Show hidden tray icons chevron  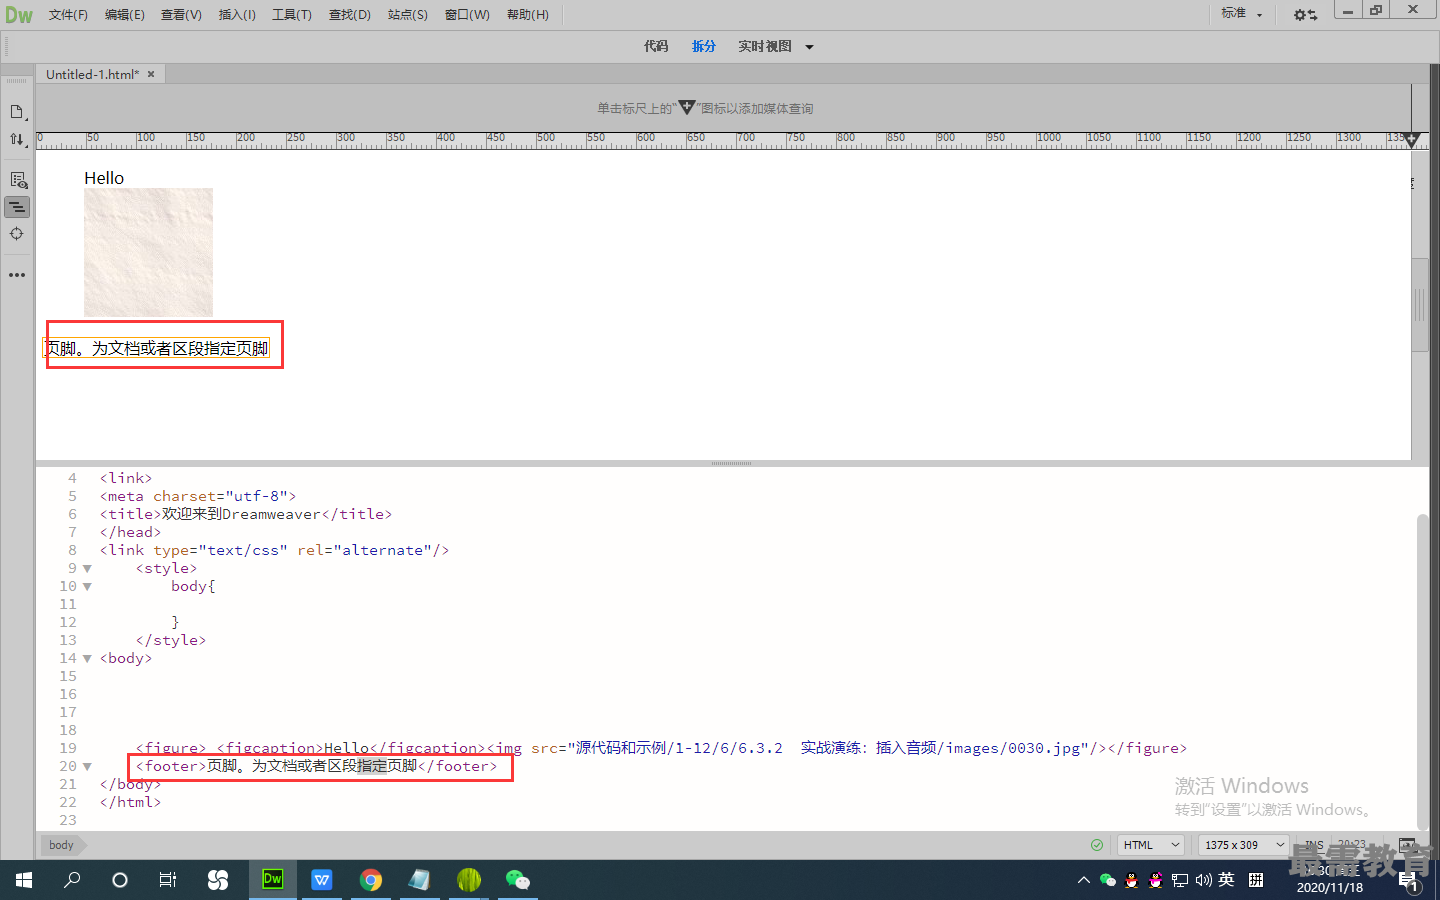click(x=1083, y=880)
